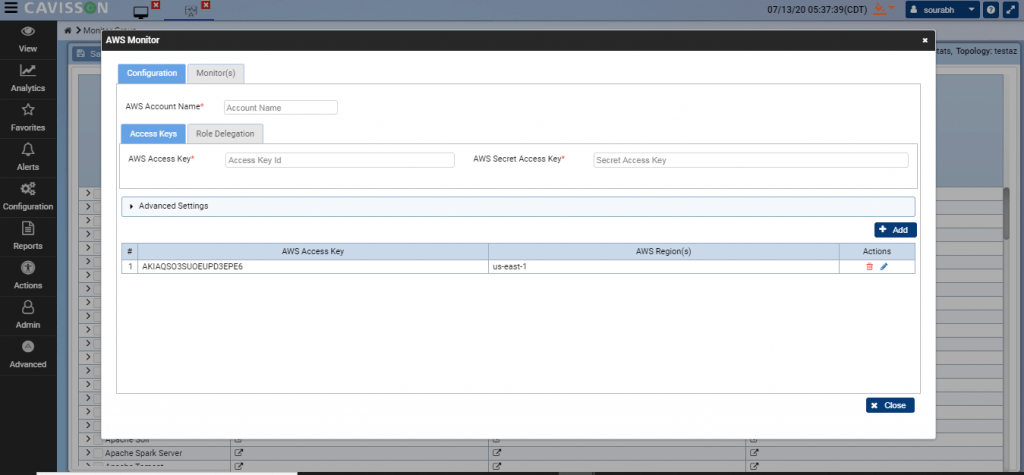Open the sourabh user dropdown
This screenshot has width=1024, height=475.
(942, 10)
